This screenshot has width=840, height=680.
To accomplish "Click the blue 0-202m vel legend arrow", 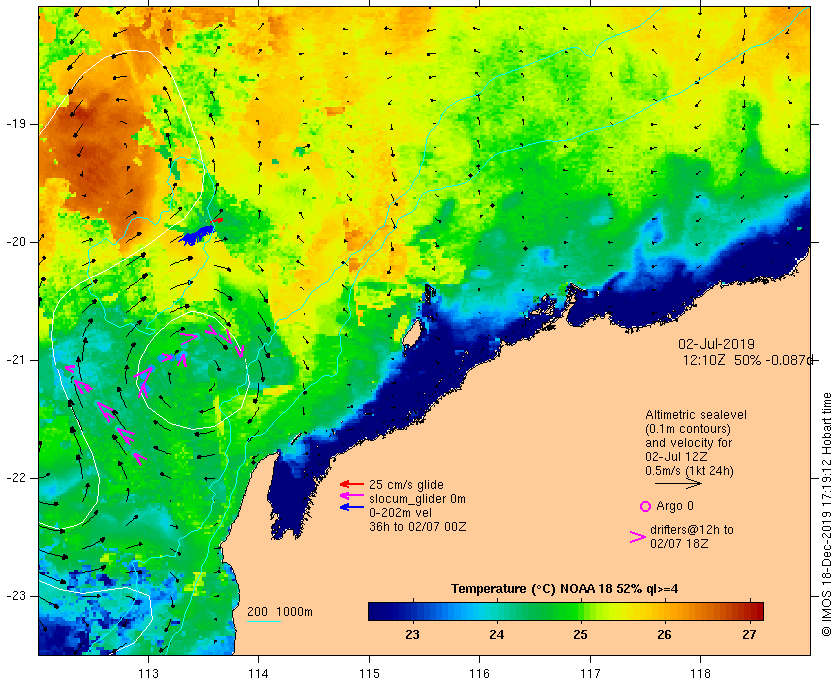I will click(x=351, y=507).
